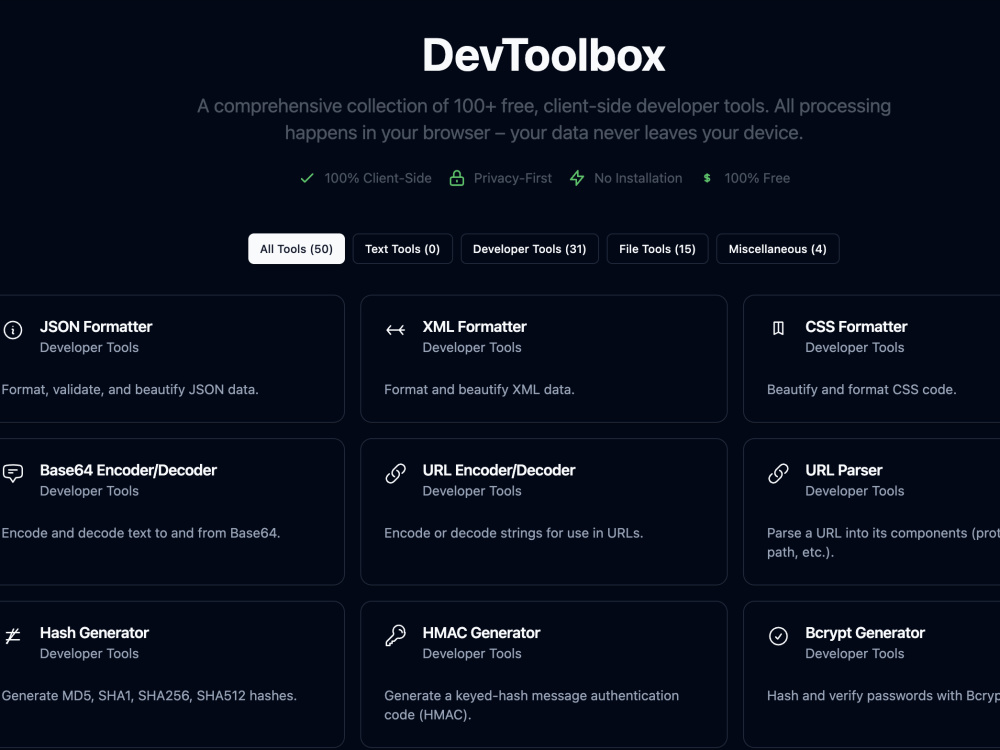Image resolution: width=1000 pixels, height=750 pixels.
Task: Open the HMAC Generator tool title
Action: click(482, 633)
